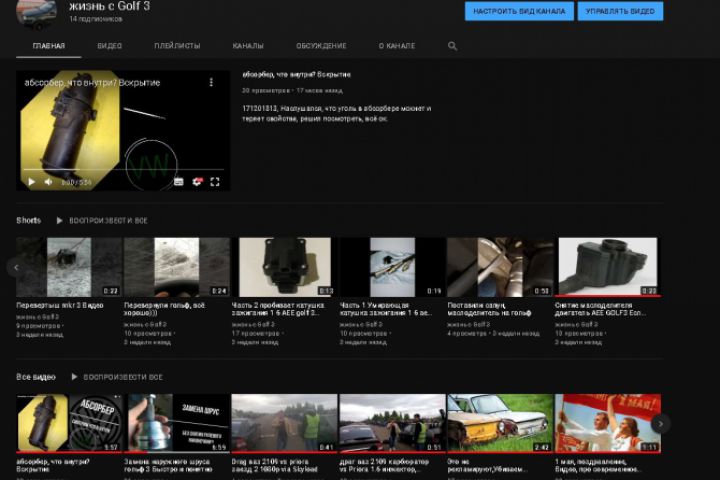Open three-dot menu on featured video

coord(211,82)
